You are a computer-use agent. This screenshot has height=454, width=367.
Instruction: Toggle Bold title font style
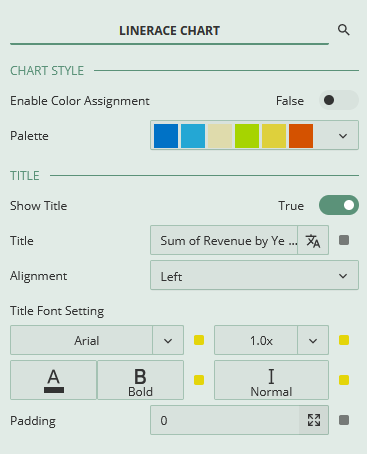tap(140, 380)
